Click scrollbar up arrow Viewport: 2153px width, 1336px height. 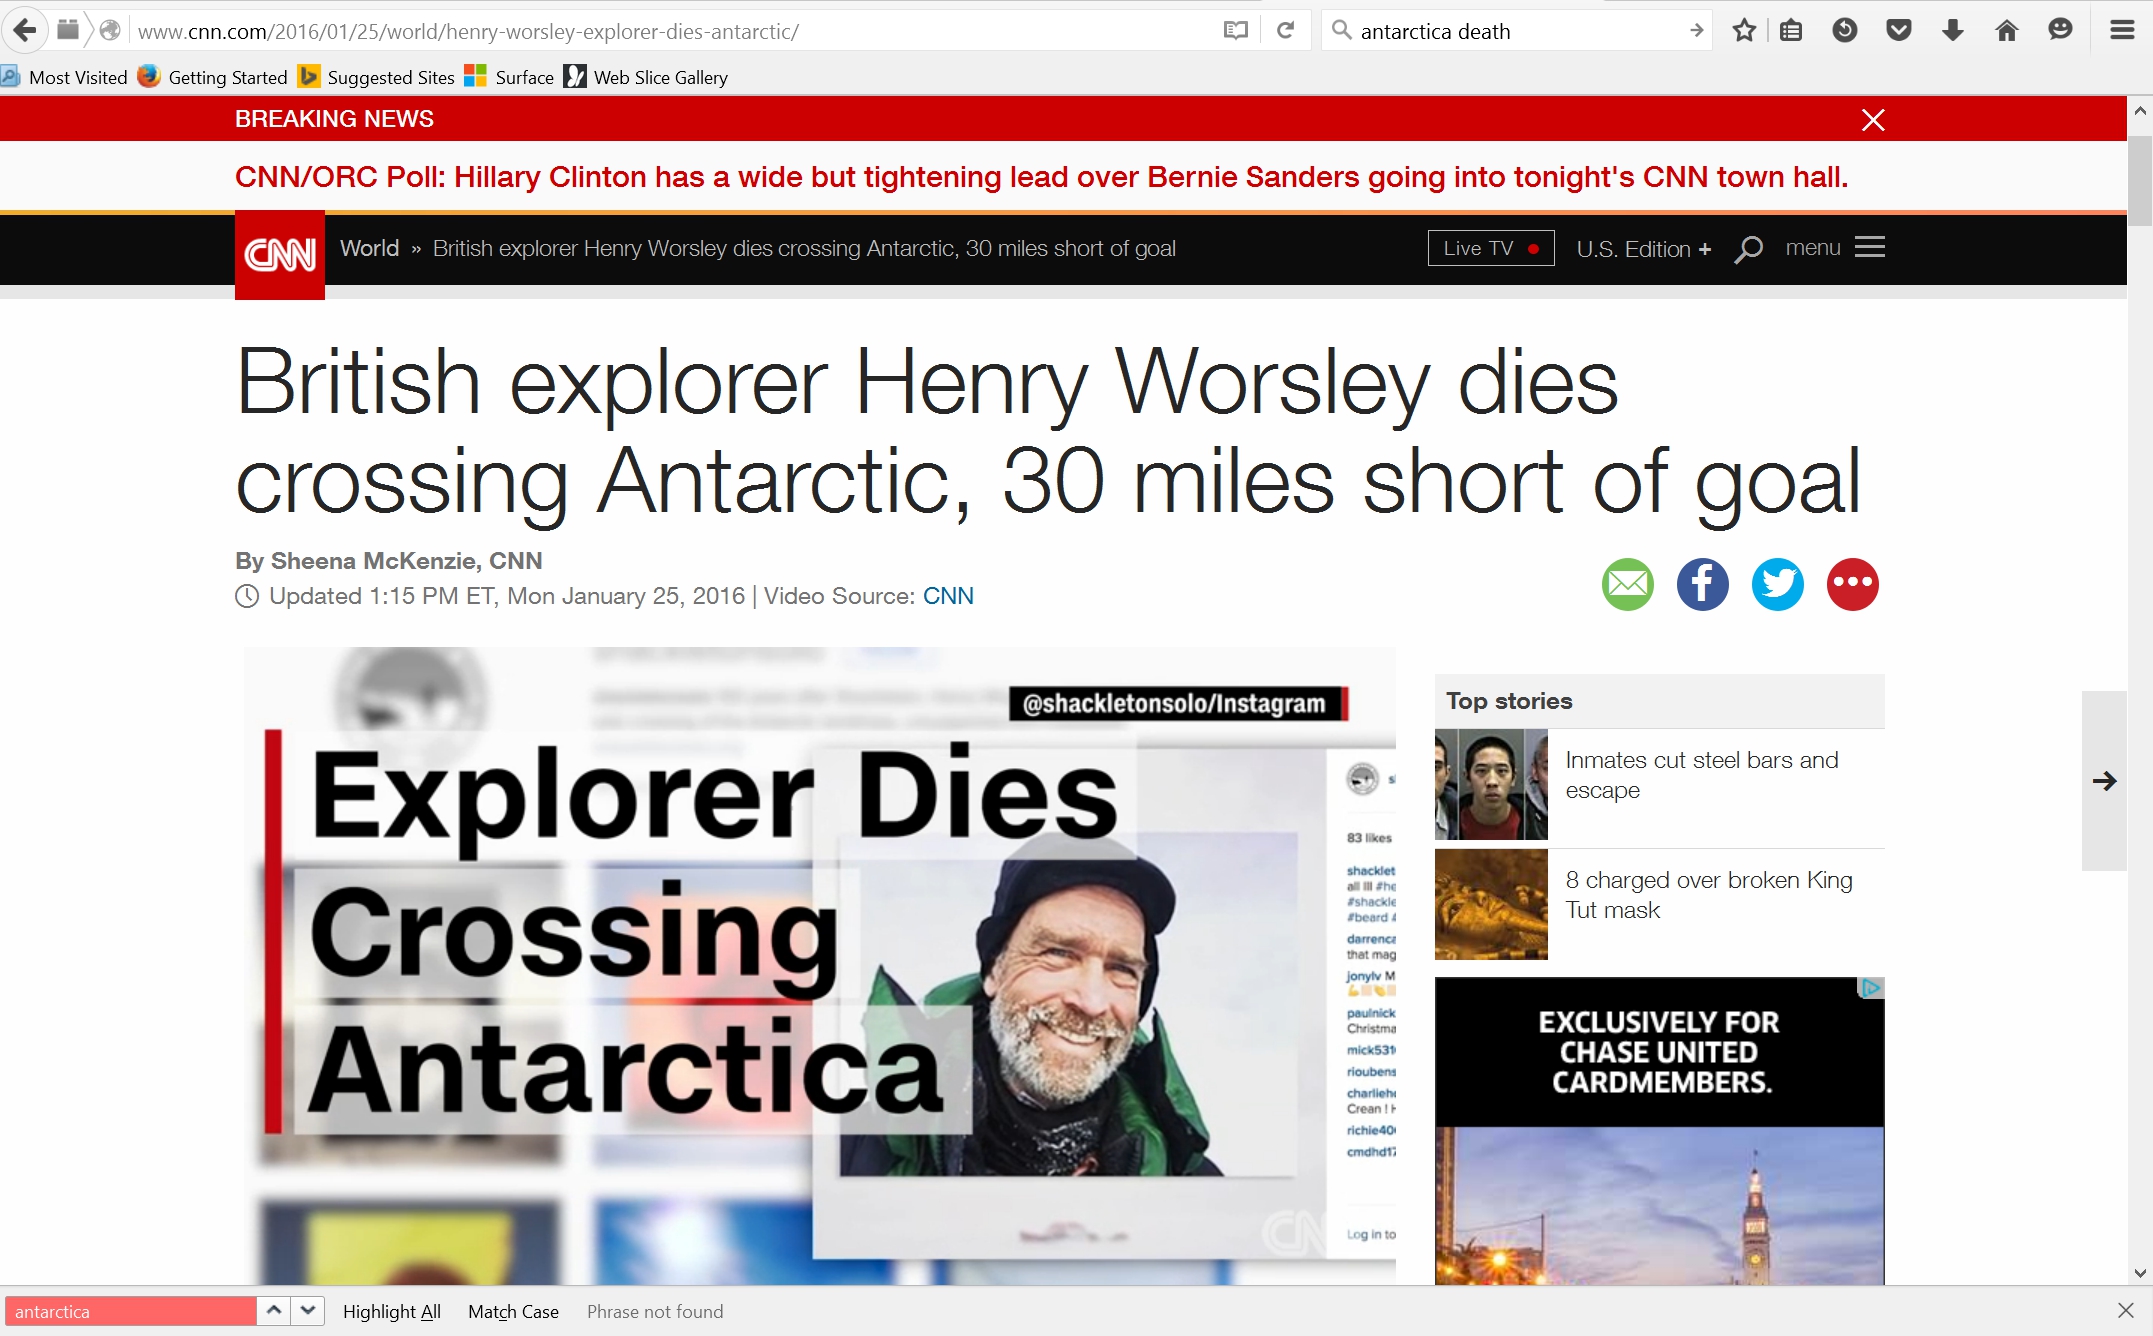[2140, 110]
